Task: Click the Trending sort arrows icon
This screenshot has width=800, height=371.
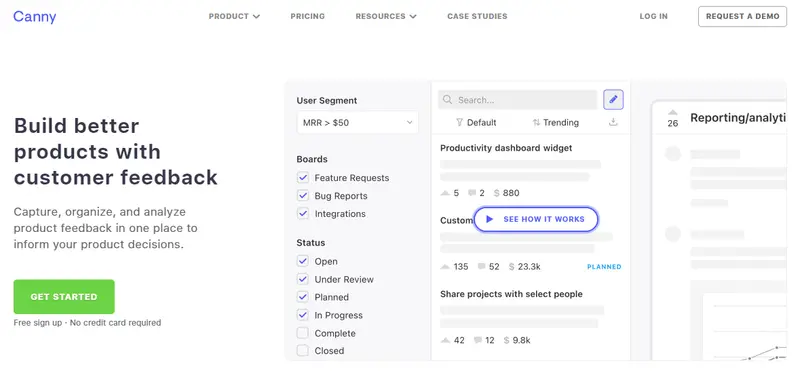Action: pyautogui.click(x=536, y=122)
